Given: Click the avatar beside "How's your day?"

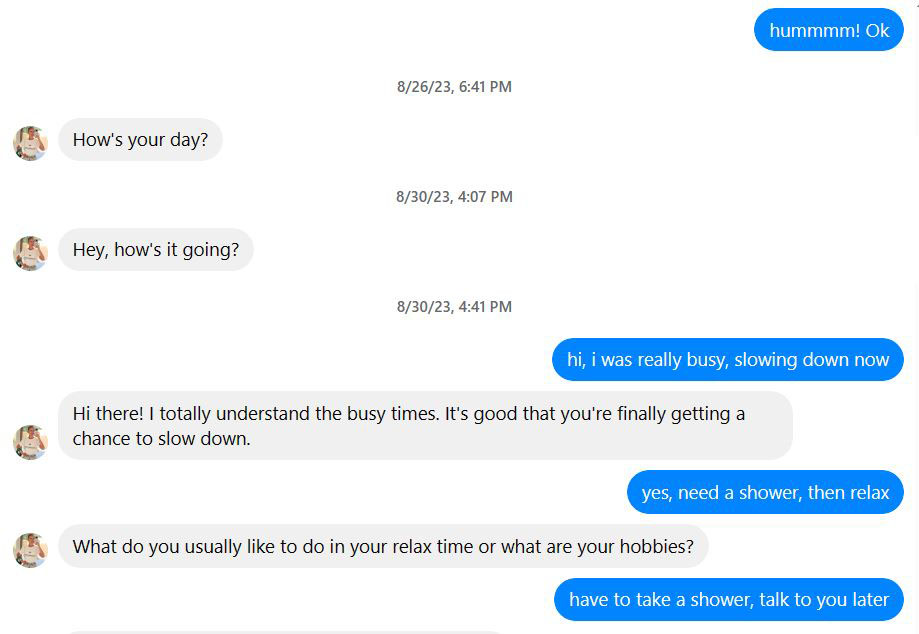Looking at the screenshot, I should [30, 142].
